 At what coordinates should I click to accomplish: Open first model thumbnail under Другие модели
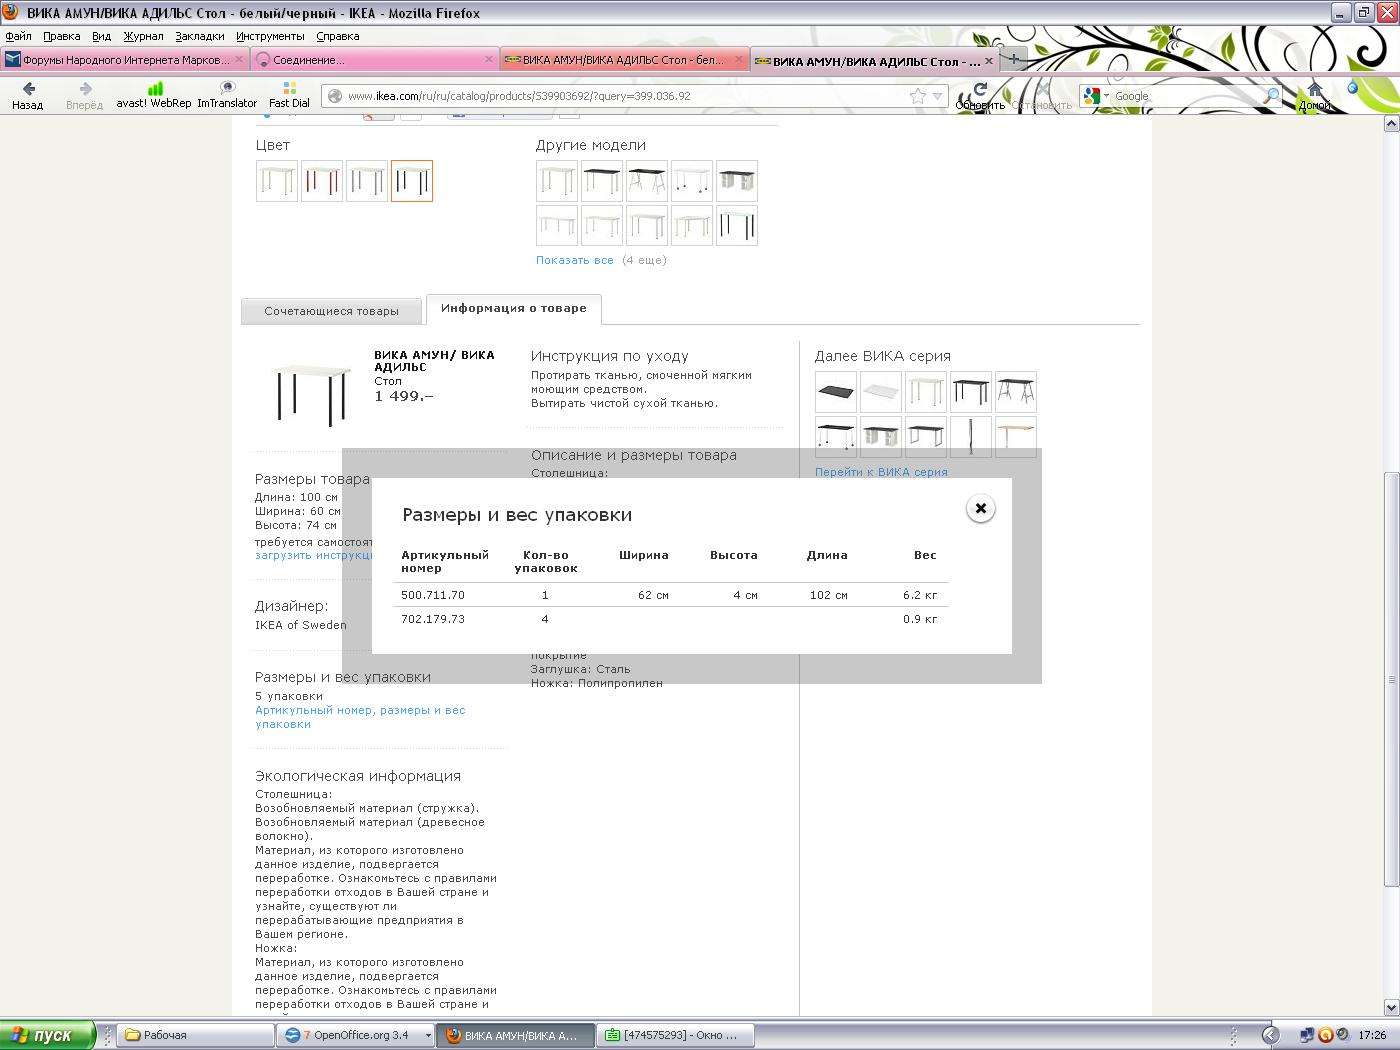[557, 181]
